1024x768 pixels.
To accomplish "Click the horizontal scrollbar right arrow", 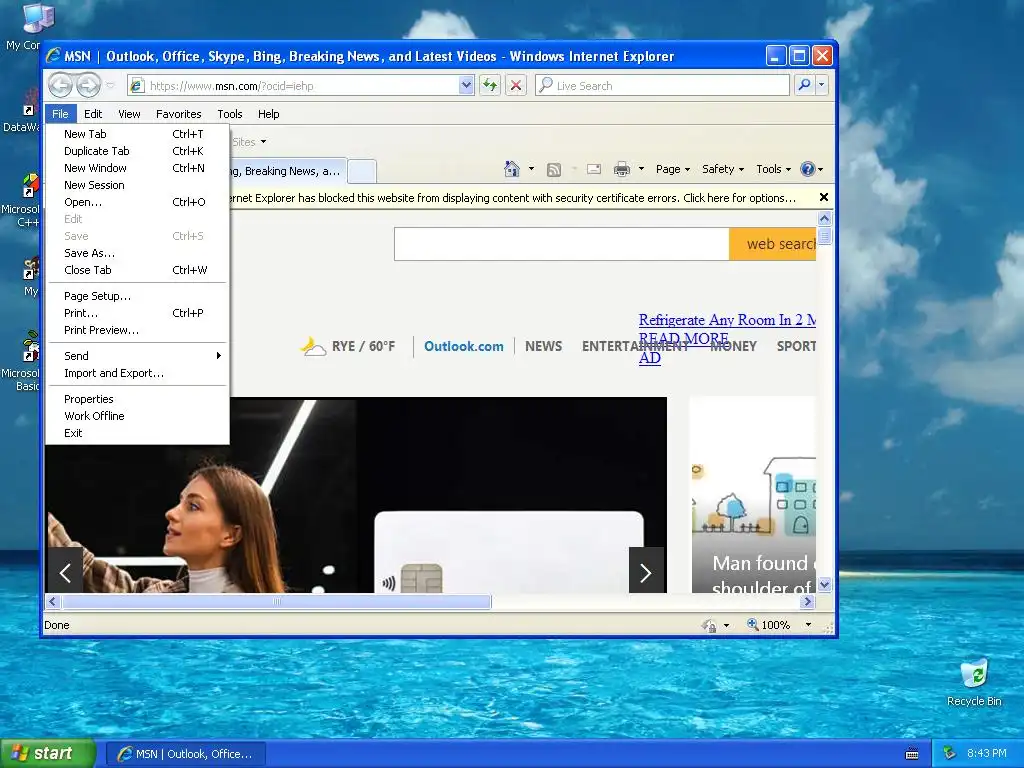I will click(x=808, y=601).
